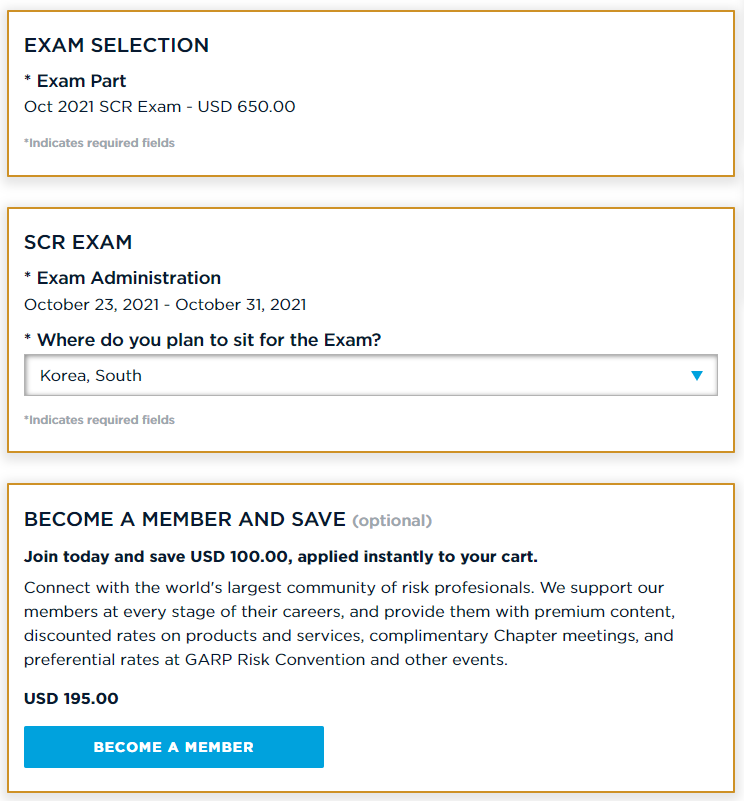Select the Exam Selection heading

coord(117,45)
